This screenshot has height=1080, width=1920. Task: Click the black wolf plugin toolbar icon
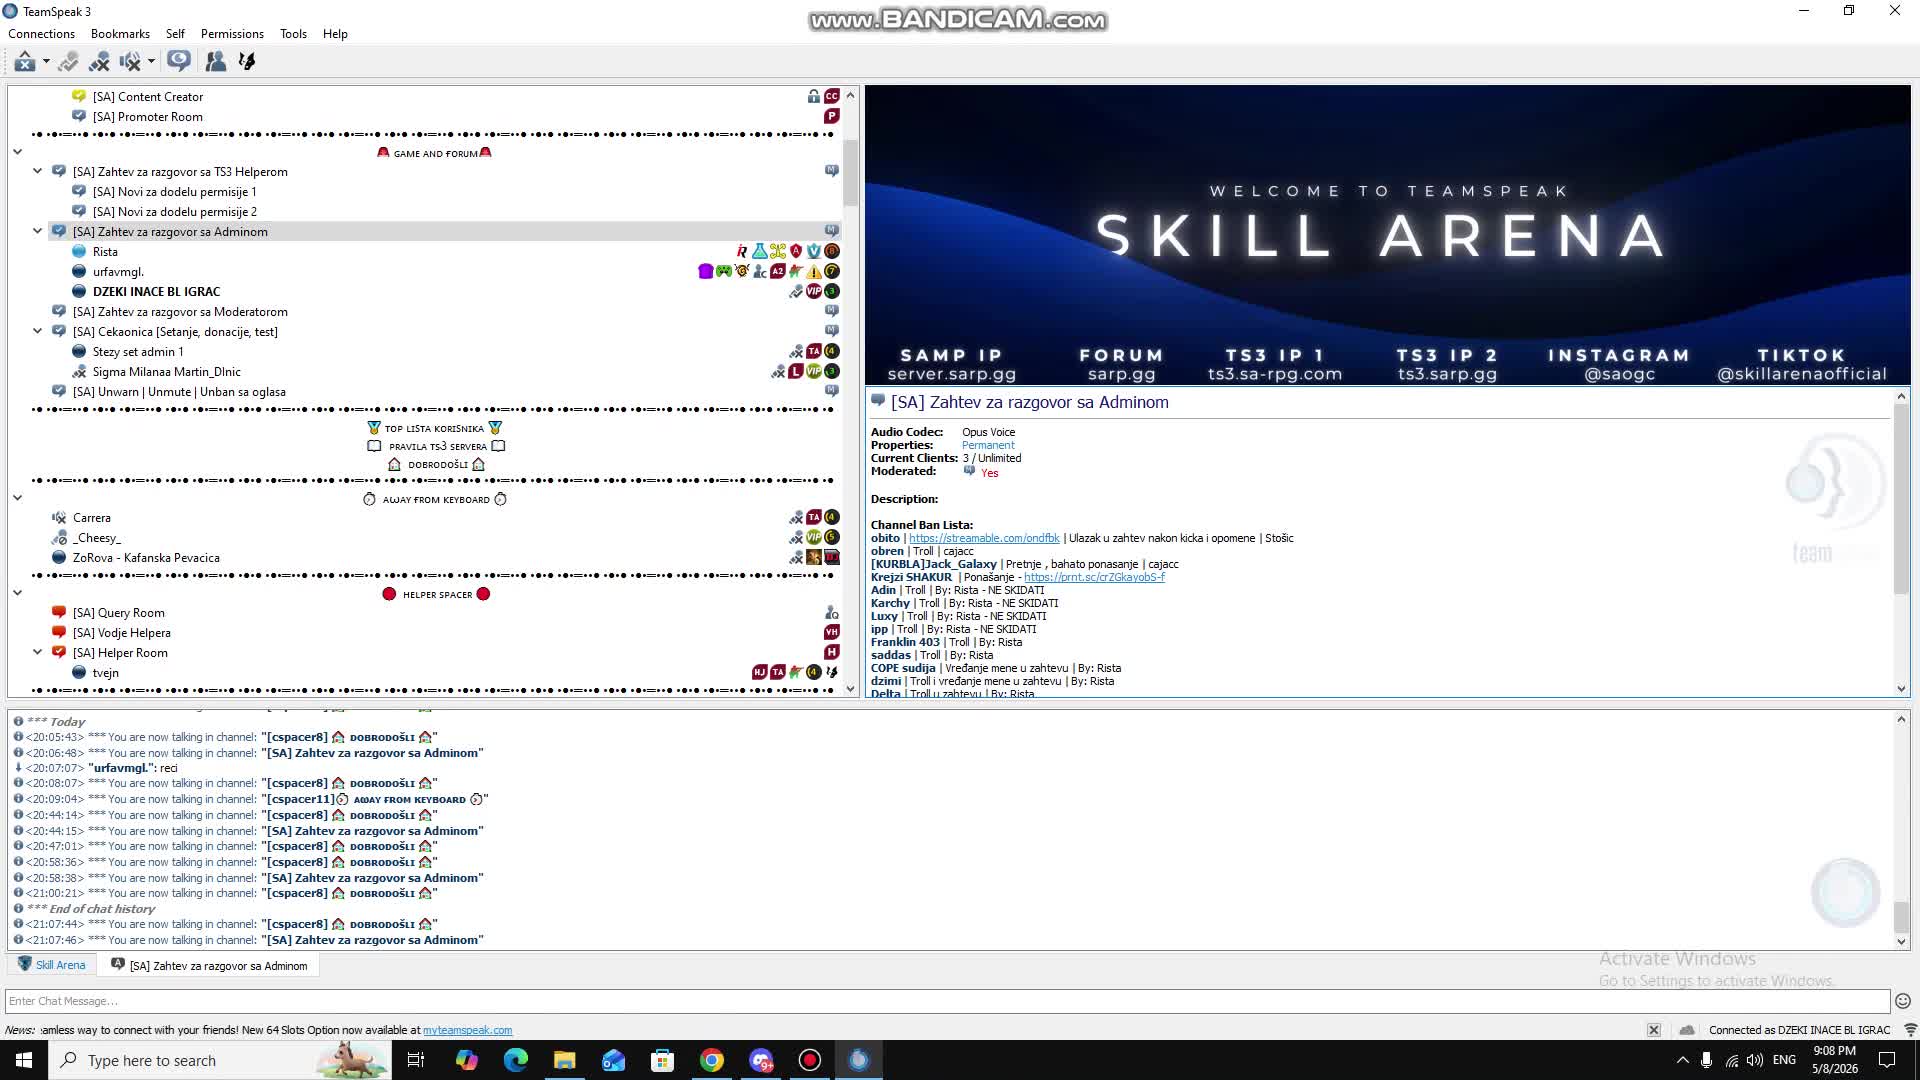click(247, 62)
